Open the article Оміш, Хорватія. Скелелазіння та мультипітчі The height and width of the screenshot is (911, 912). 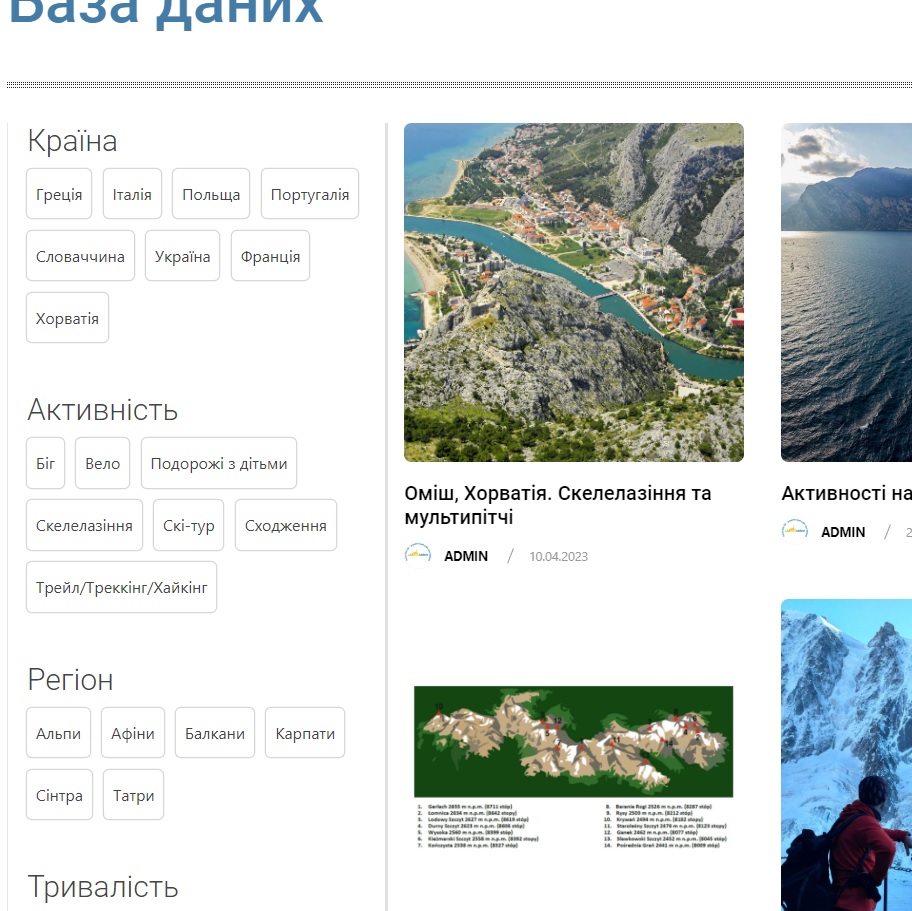557,505
